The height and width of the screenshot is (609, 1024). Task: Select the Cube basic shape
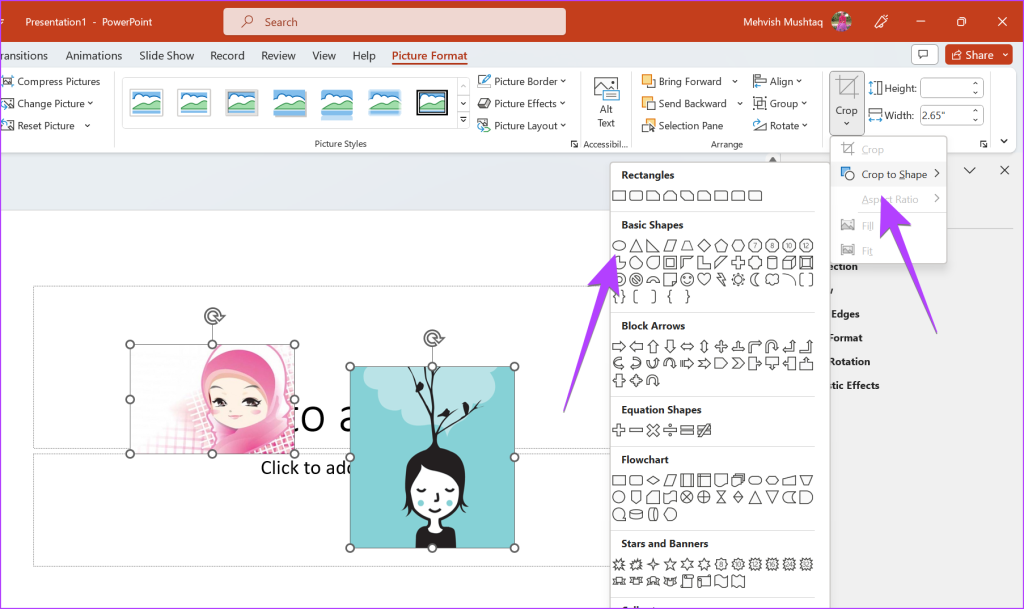(x=789, y=262)
